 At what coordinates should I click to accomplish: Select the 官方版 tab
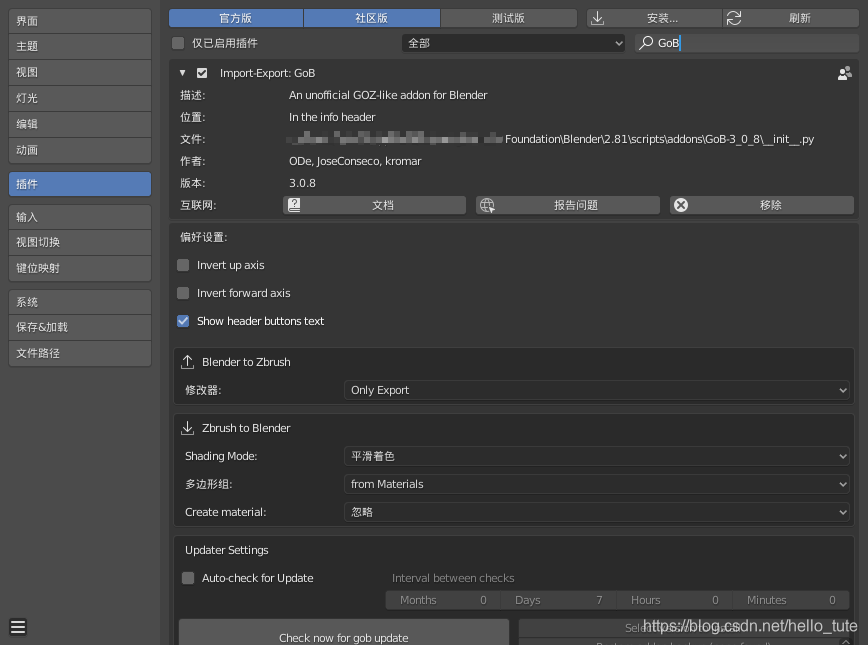pos(236,18)
